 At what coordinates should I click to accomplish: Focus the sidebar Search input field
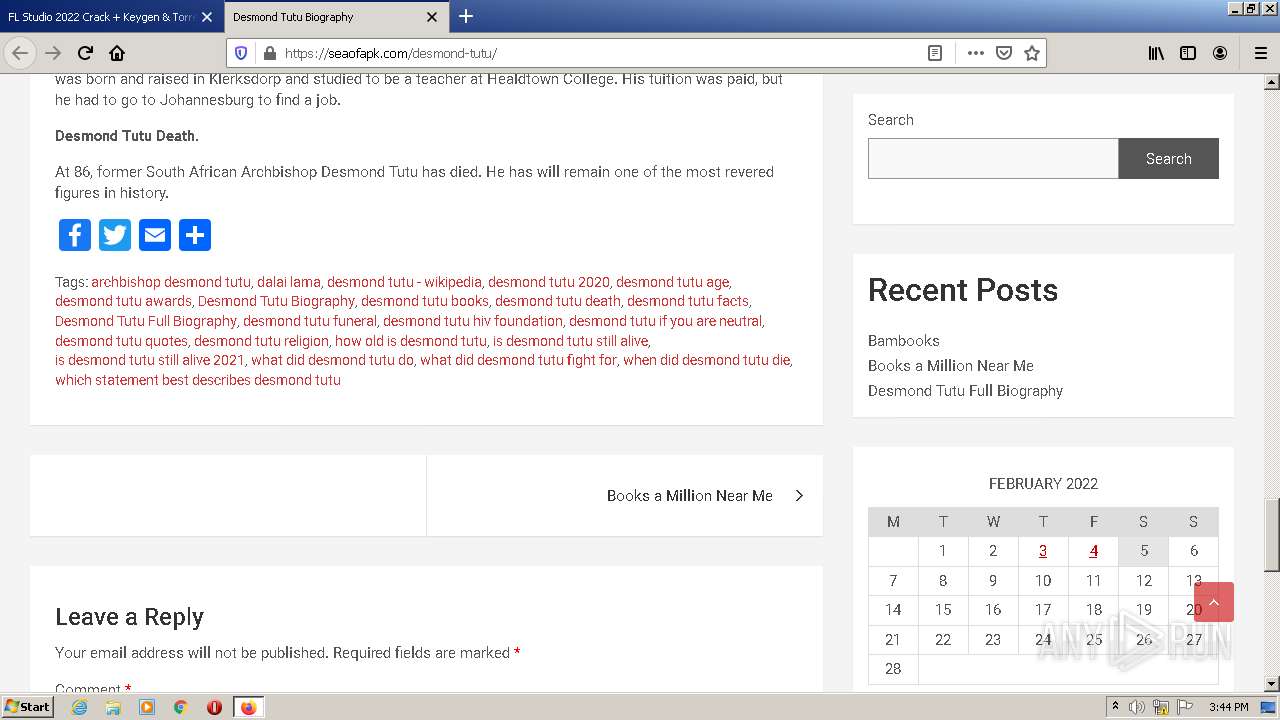993,158
